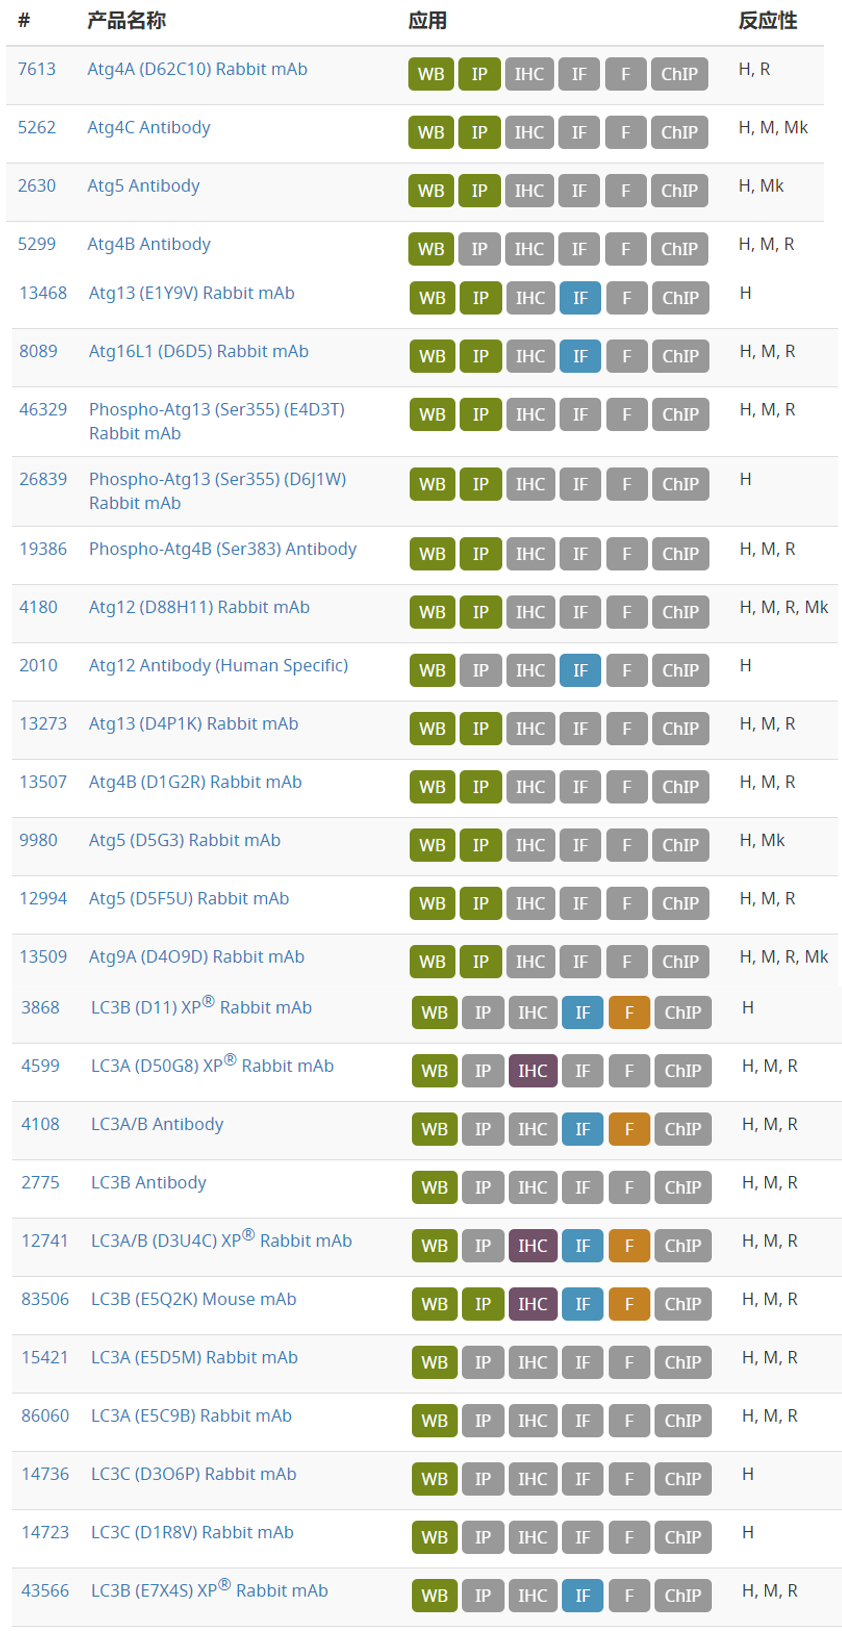Viewport: 842px width, 1631px height.
Task: Click catalog number 43566
Action: coord(45,1591)
